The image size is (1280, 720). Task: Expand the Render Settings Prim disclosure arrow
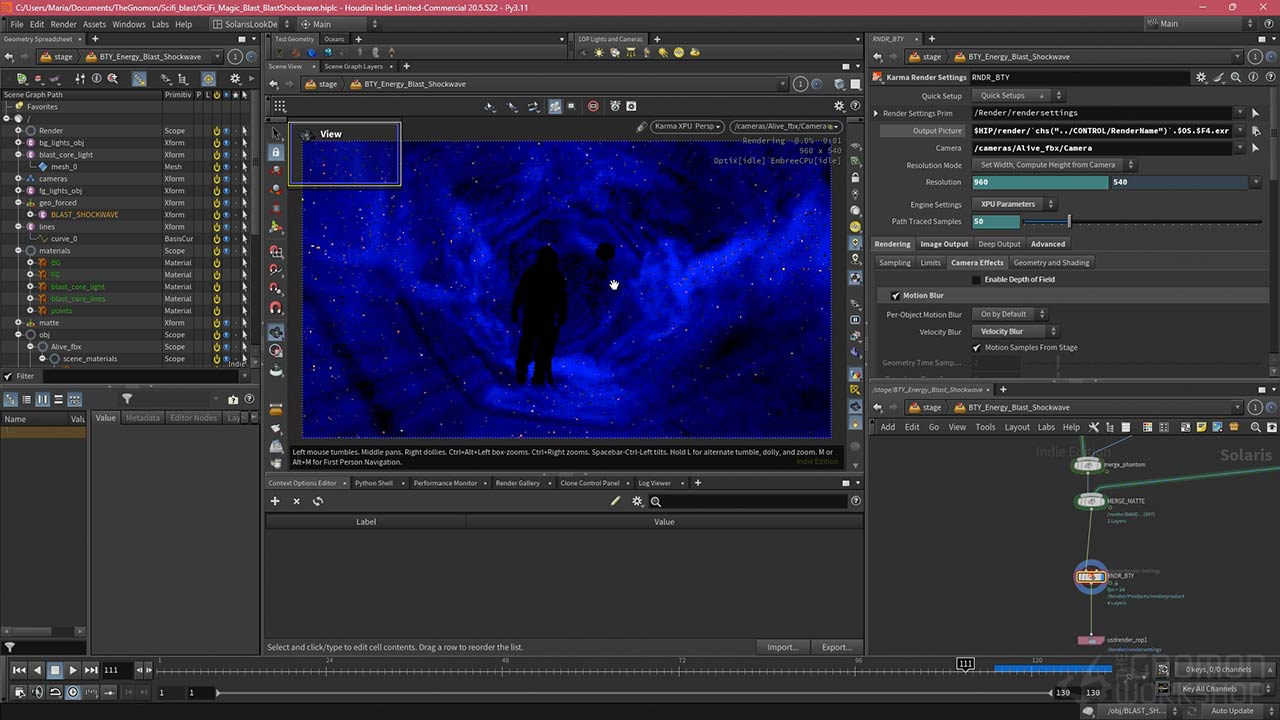click(x=876, y=114)
